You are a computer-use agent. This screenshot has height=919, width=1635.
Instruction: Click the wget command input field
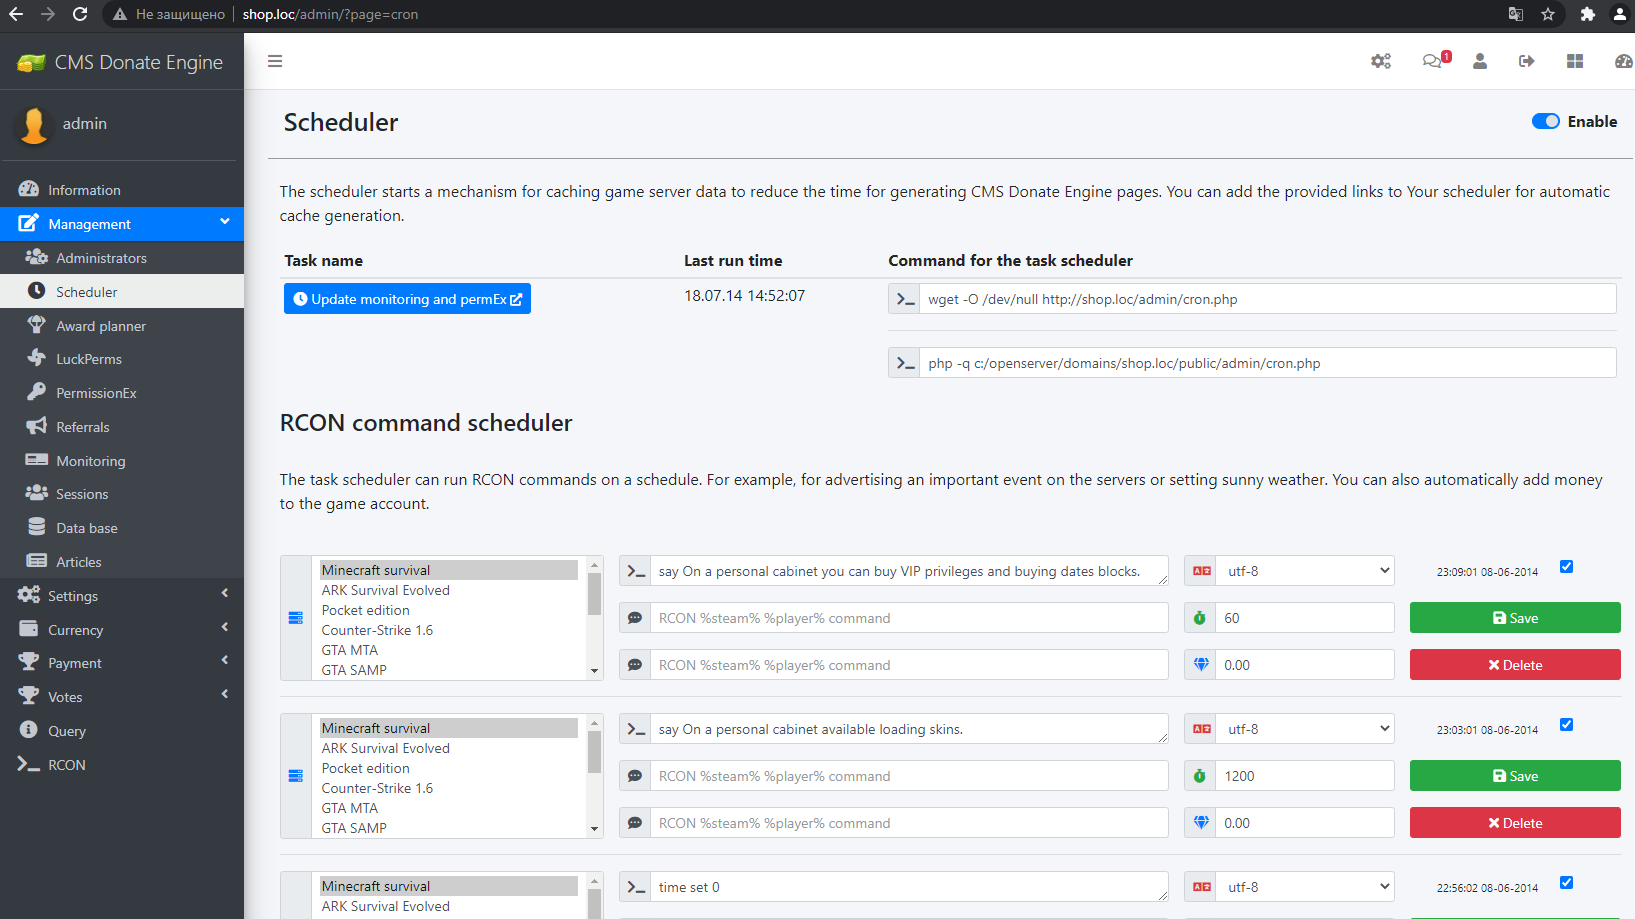coord(1266,299)
